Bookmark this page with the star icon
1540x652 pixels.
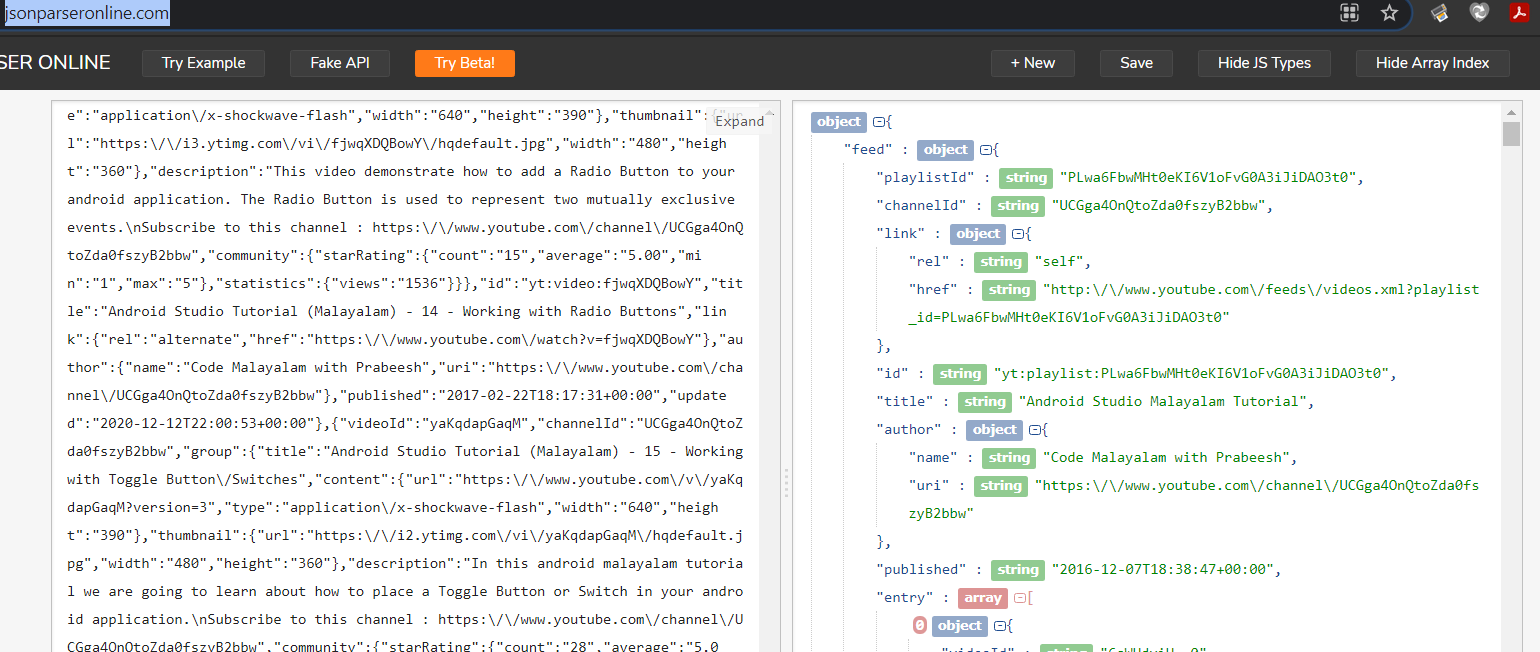pyautogui.click(x=1389, y=13)
